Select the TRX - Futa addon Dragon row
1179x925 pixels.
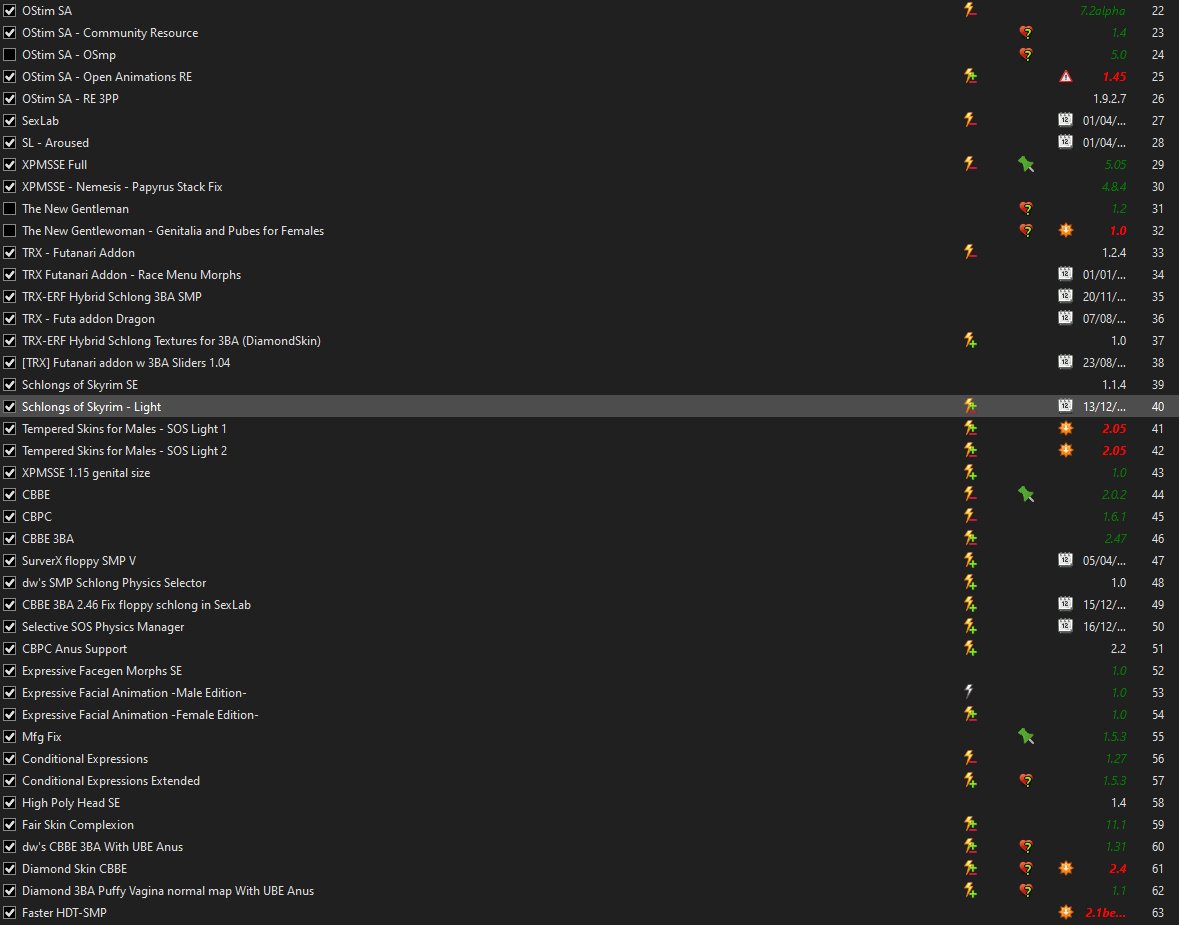(x=88, y=319)
